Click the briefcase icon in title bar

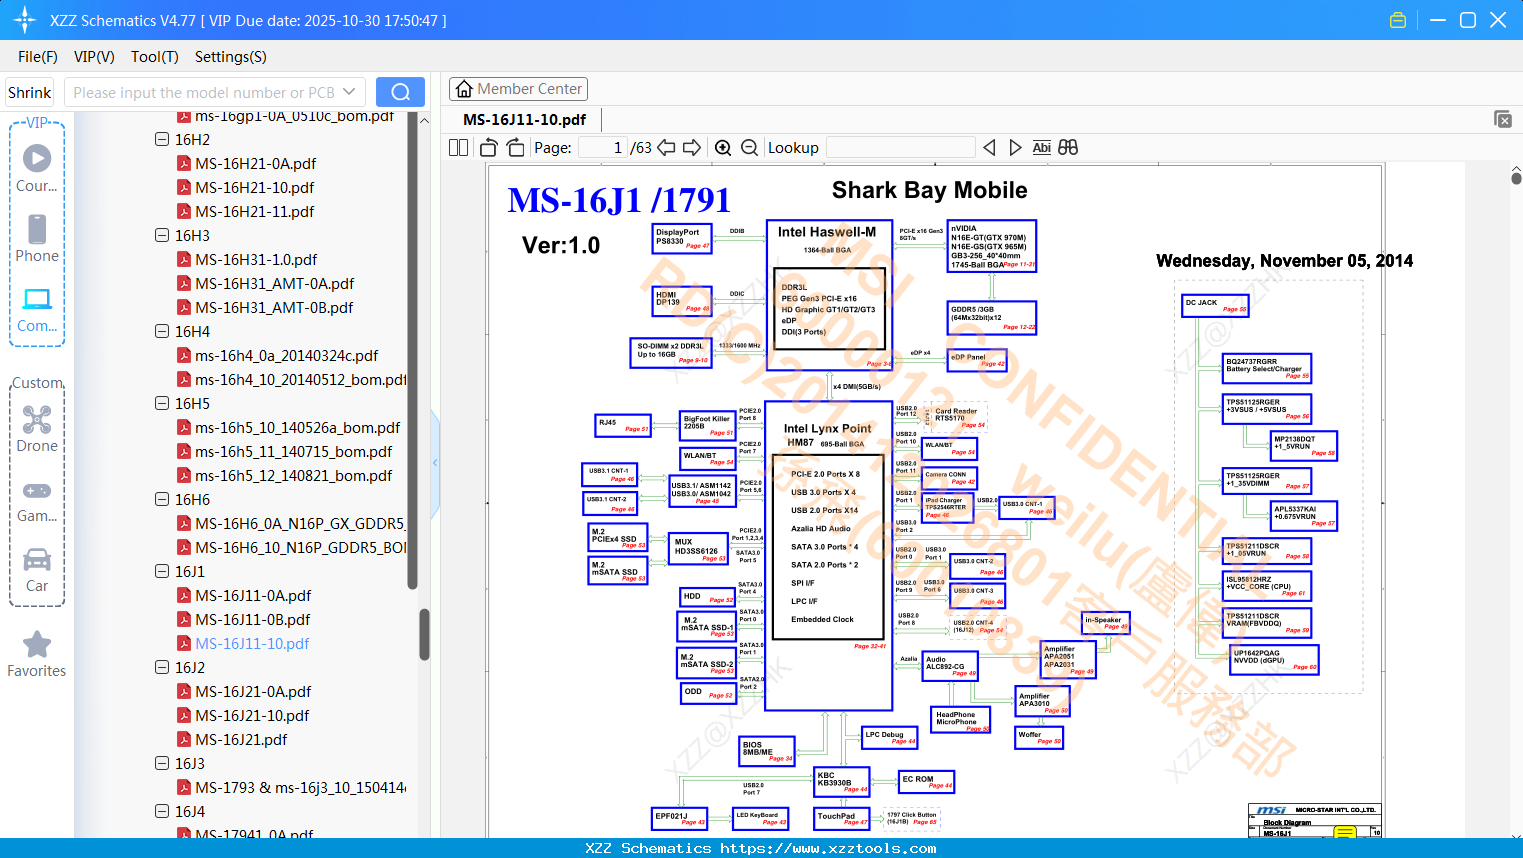1398,20
